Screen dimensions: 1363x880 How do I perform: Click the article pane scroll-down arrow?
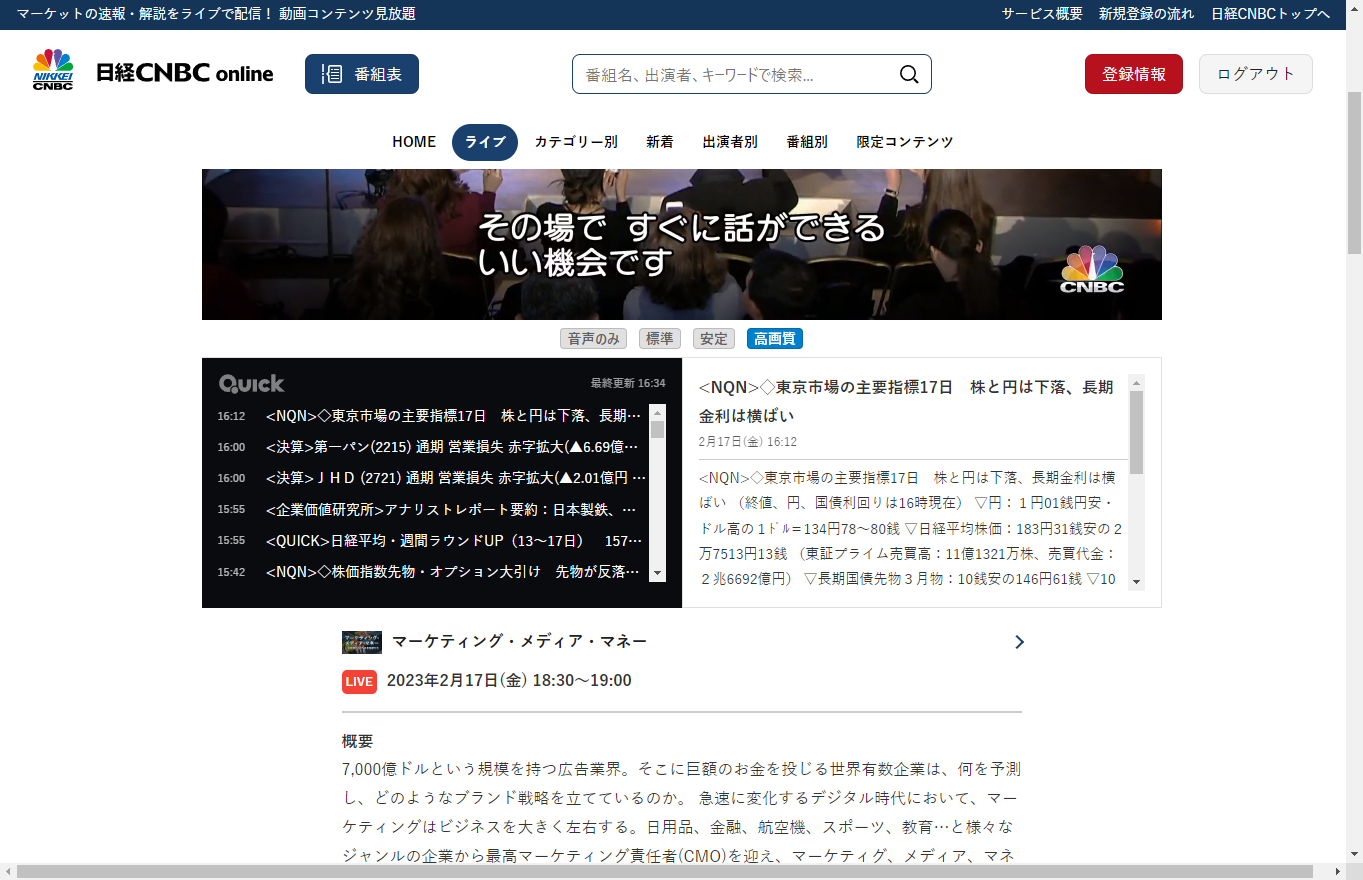pyautogui.click(x=1136, y=582)
